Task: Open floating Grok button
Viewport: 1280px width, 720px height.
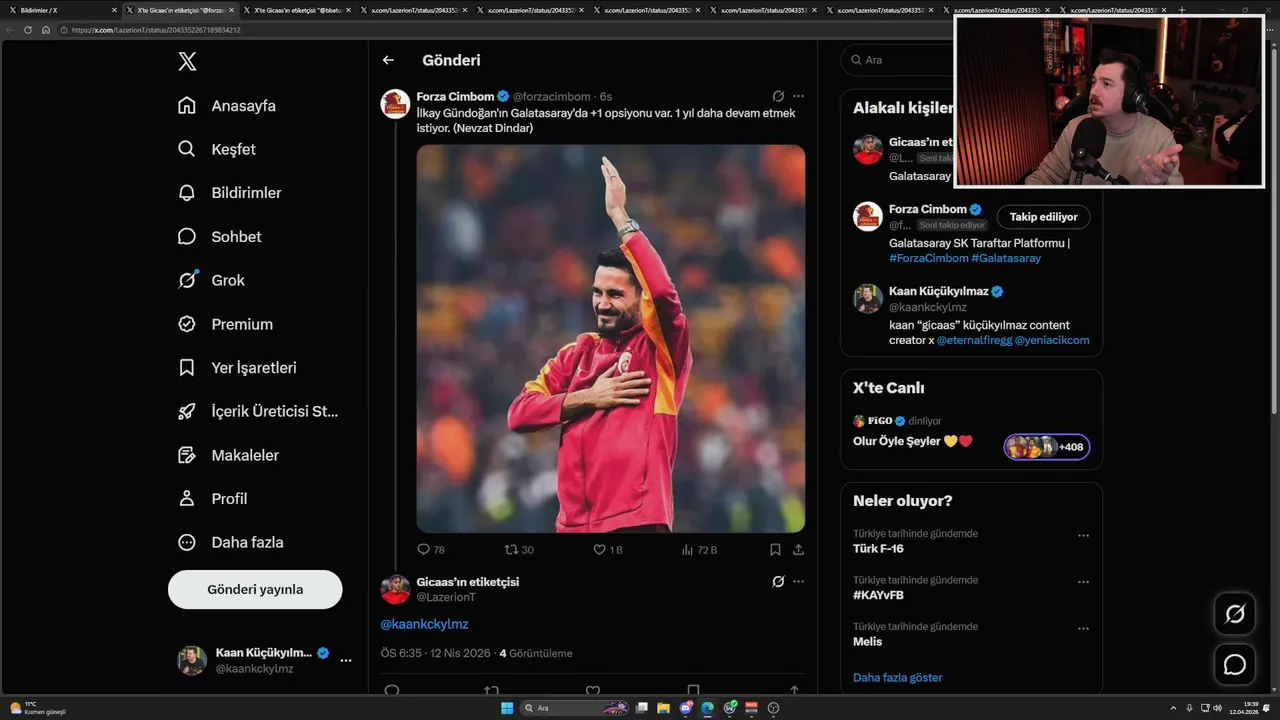Action: tap(1235, 614)
